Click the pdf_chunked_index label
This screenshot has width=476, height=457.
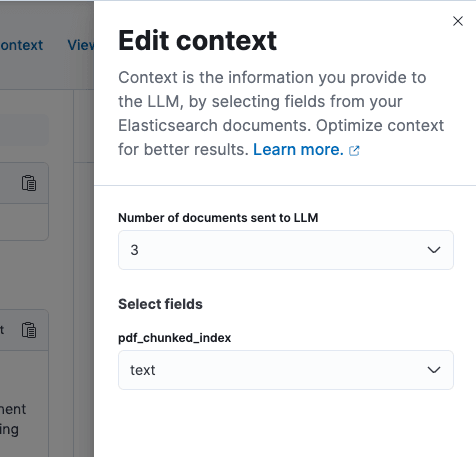coord(174,338)
